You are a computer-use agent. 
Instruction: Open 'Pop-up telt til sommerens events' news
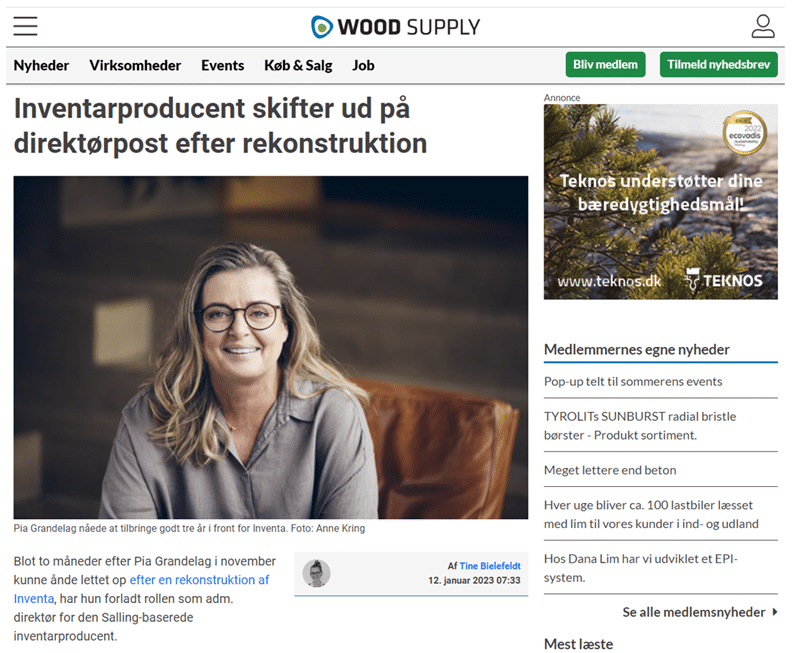click(633, 382)
